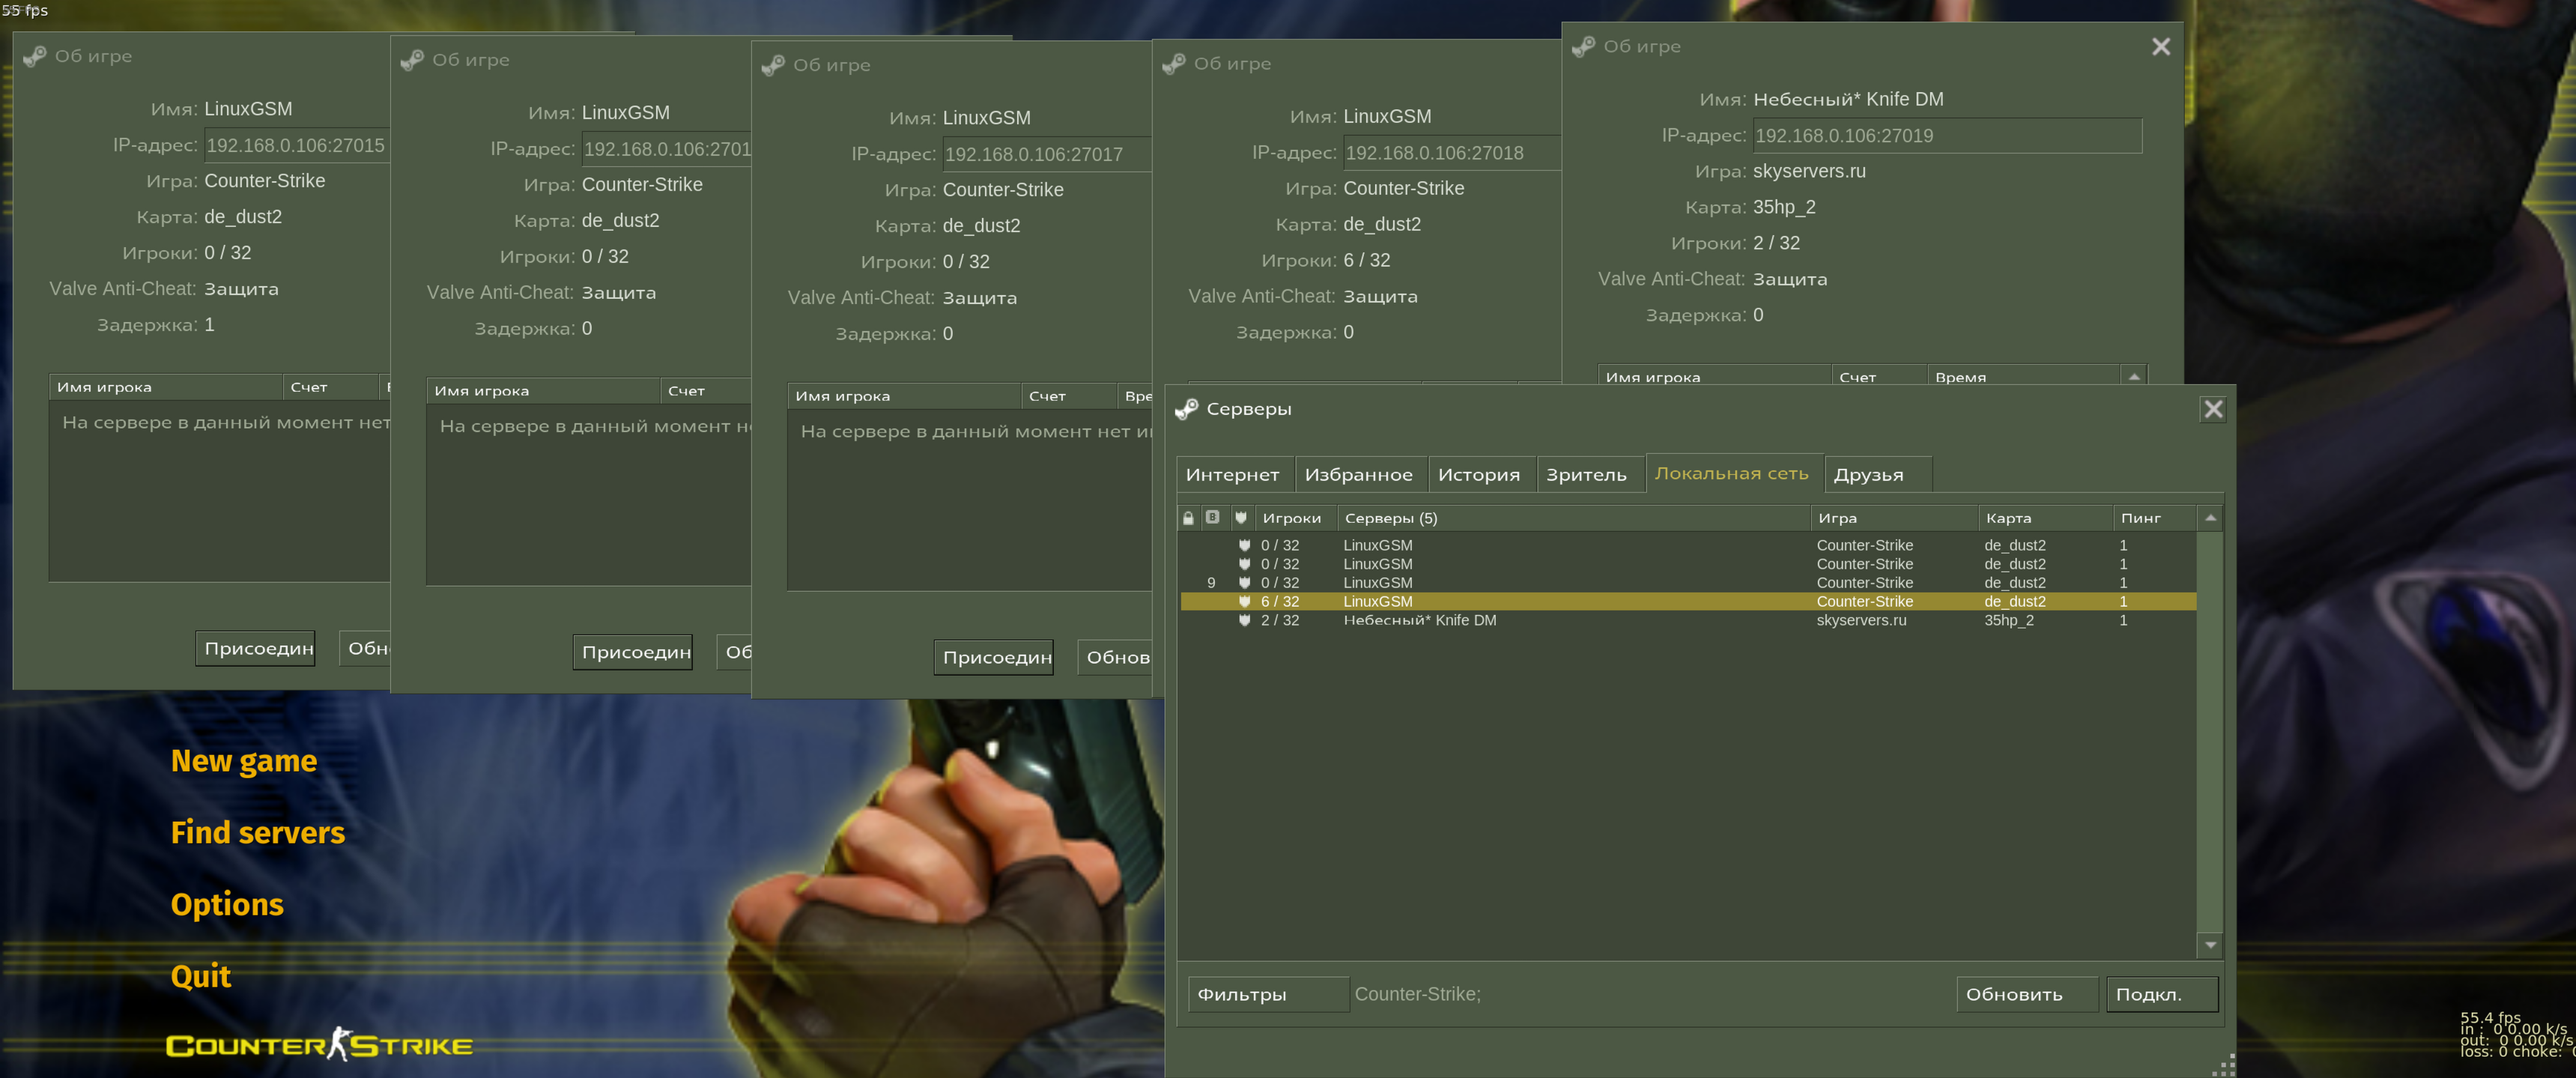Sort servers by the password lock column icon

[x=1188, y=518]
